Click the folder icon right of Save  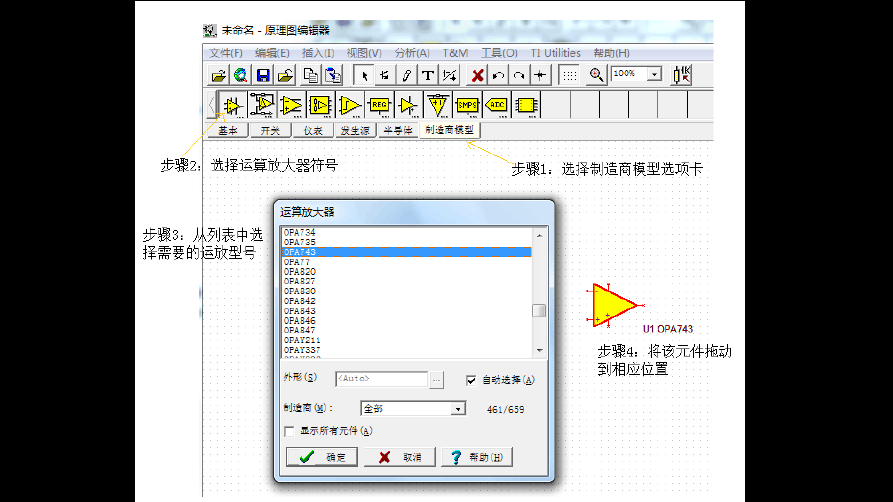click(x=285, y=75)
